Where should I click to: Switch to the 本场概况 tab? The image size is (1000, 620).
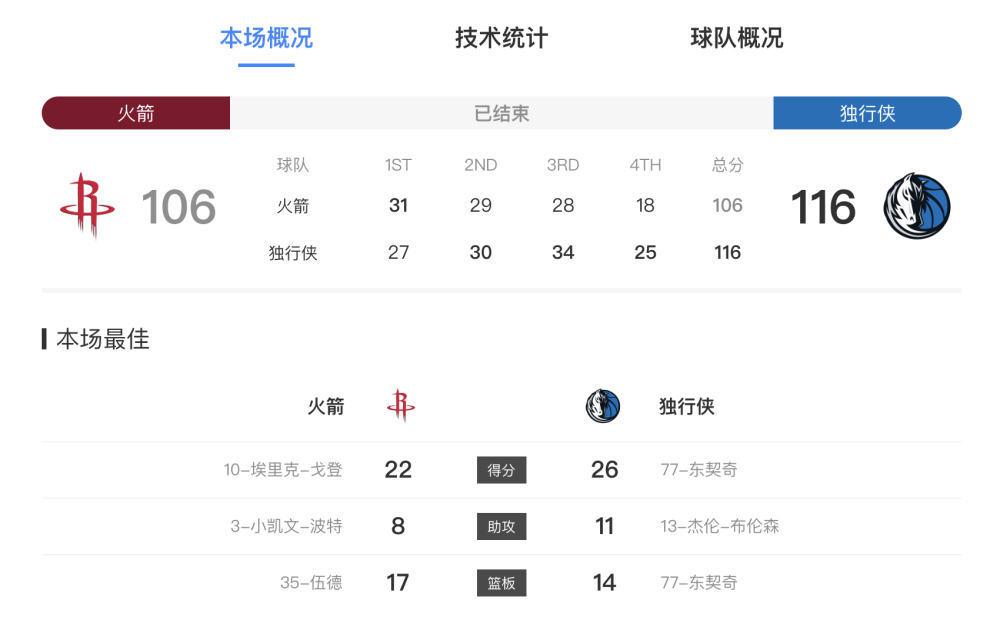[x=267, y=38]
